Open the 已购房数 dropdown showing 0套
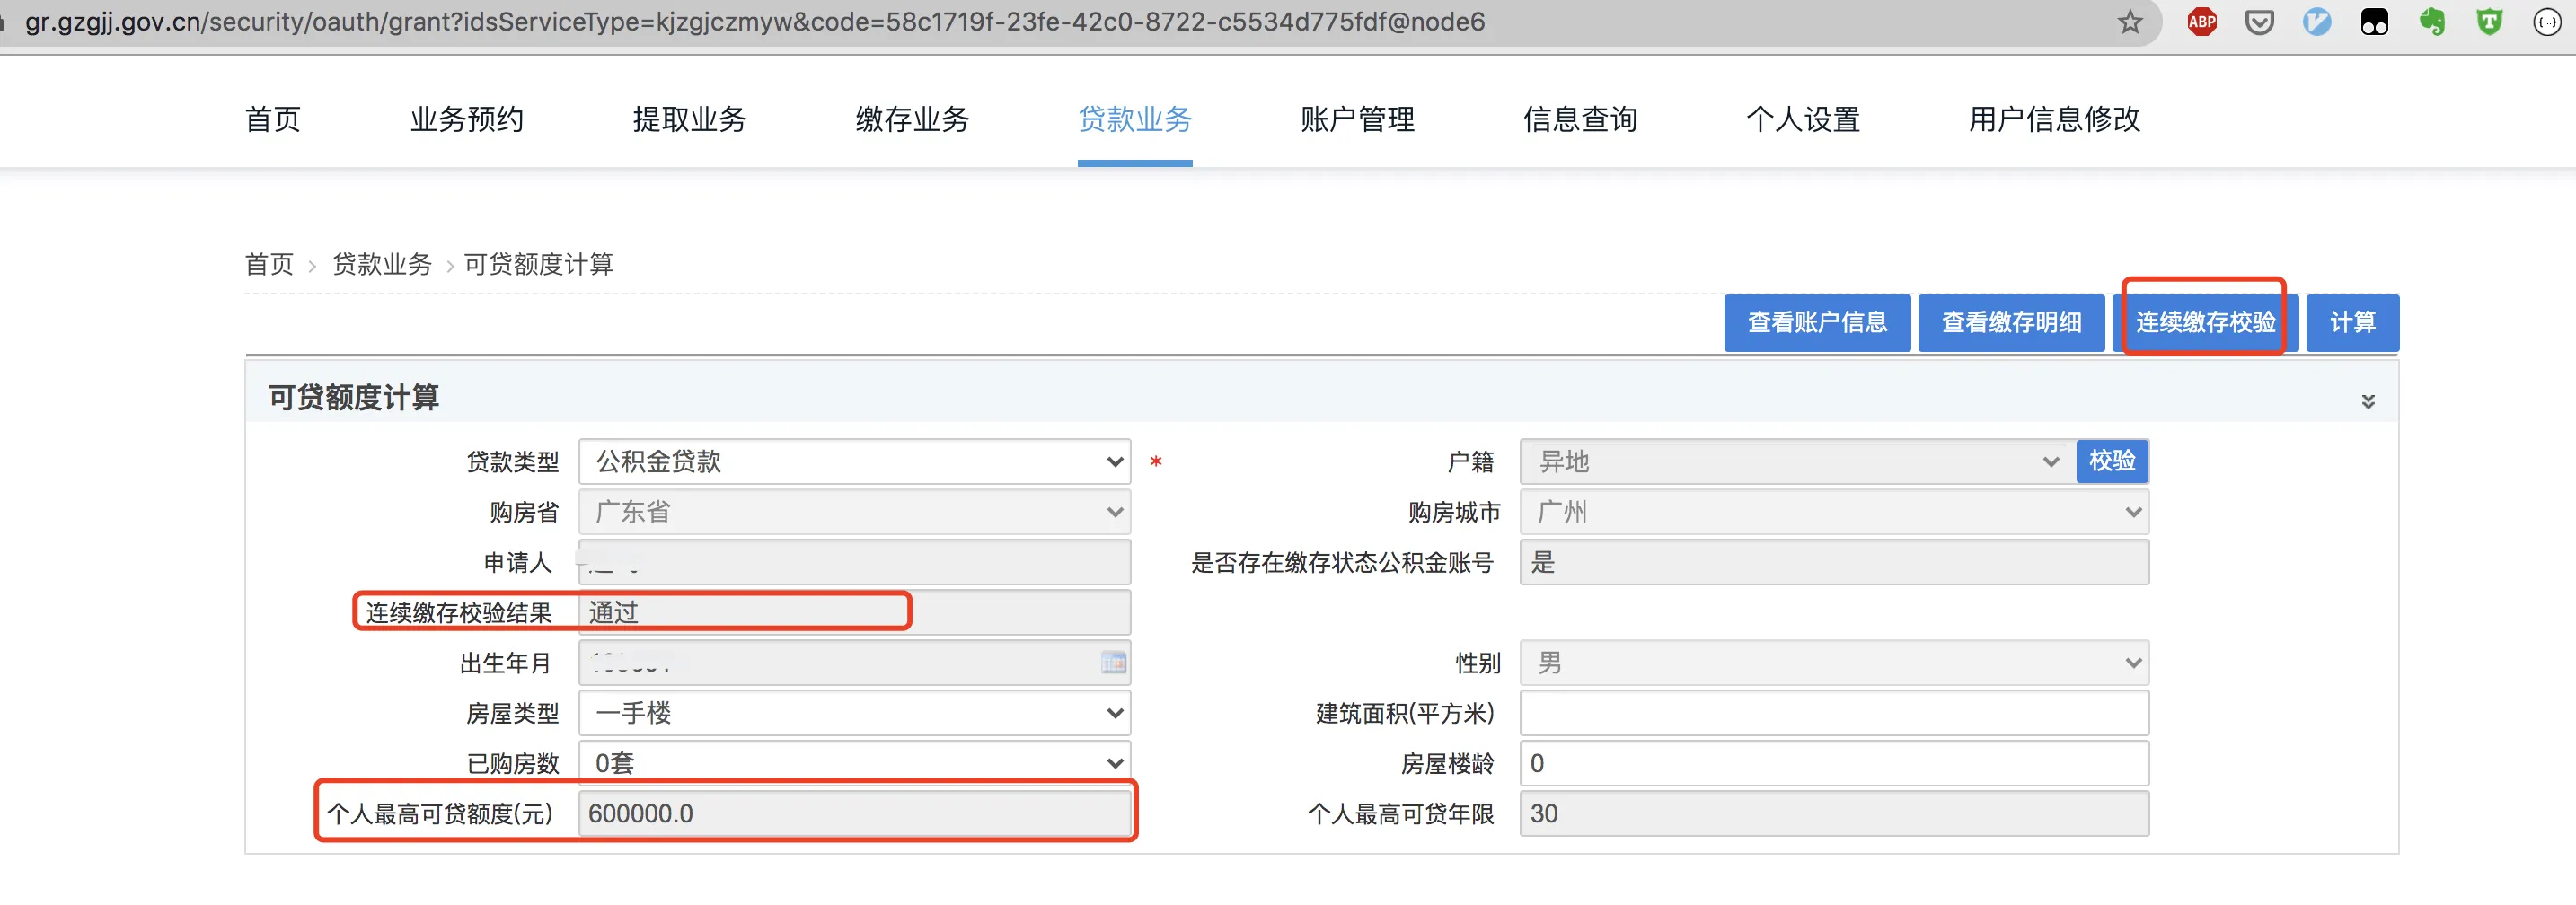 [855, 763]
